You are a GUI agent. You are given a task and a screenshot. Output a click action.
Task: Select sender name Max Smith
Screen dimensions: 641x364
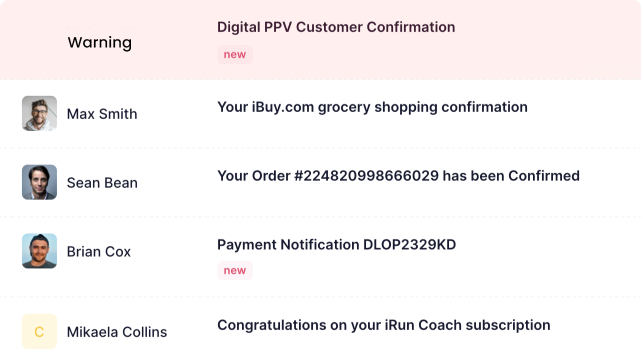tap(102, 114)
